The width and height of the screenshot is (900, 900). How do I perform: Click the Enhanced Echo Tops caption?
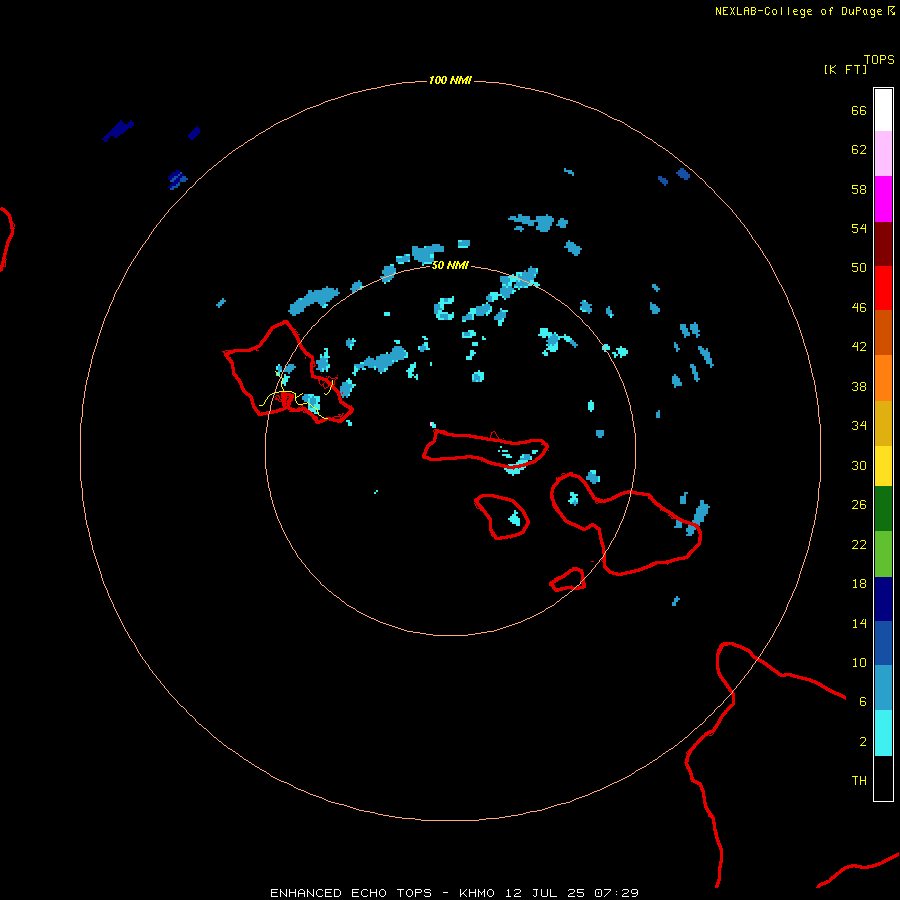coord(454,893)
